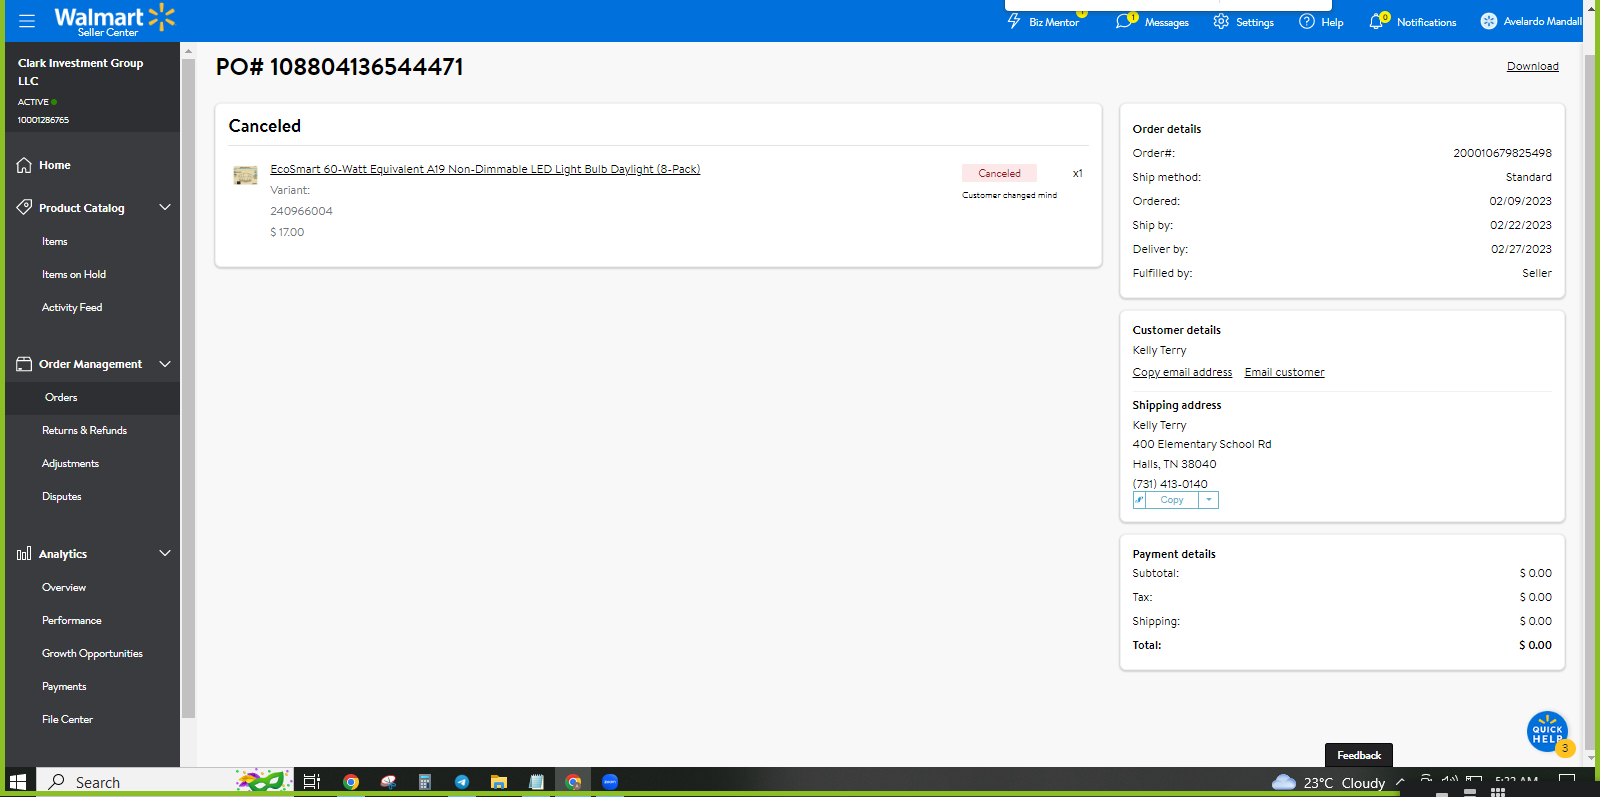Click the item price $ 17.00
Viewport: 1600px width, 797px height.
(x=287, y=232)
